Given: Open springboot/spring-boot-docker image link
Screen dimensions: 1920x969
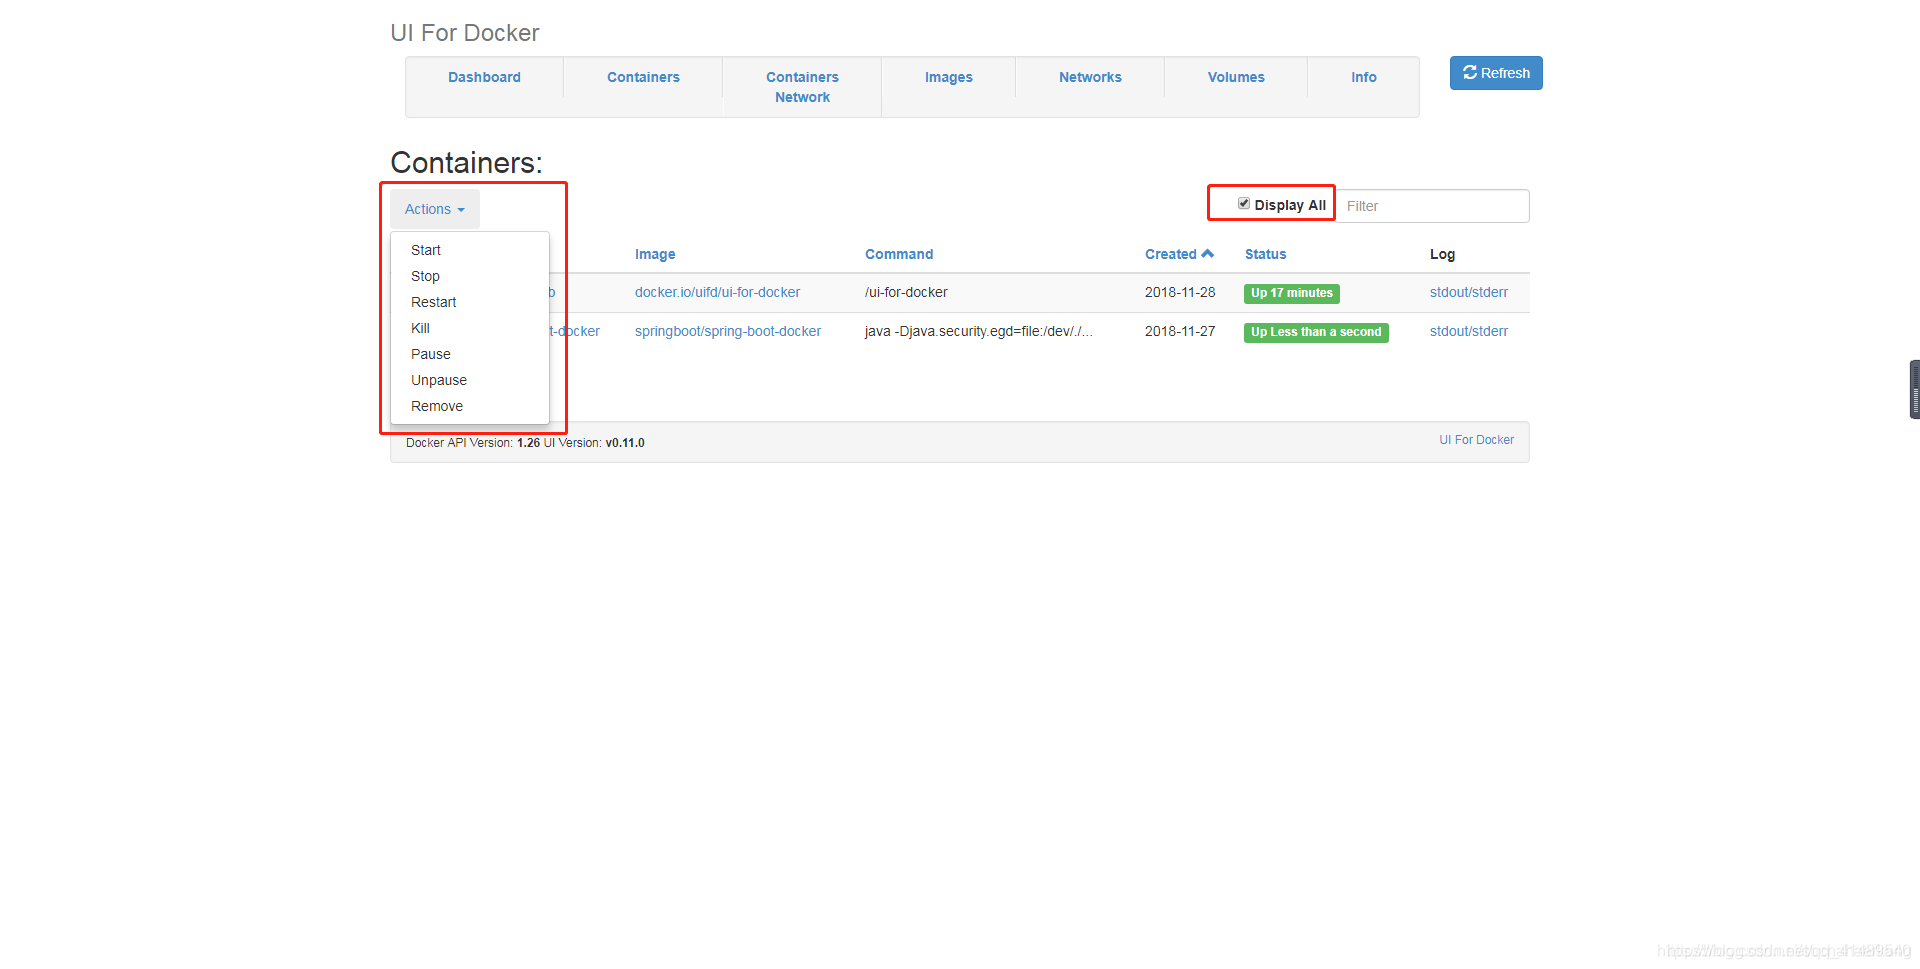Looking at the screenshot, I should pyautogui.click(x=728, y=331).
